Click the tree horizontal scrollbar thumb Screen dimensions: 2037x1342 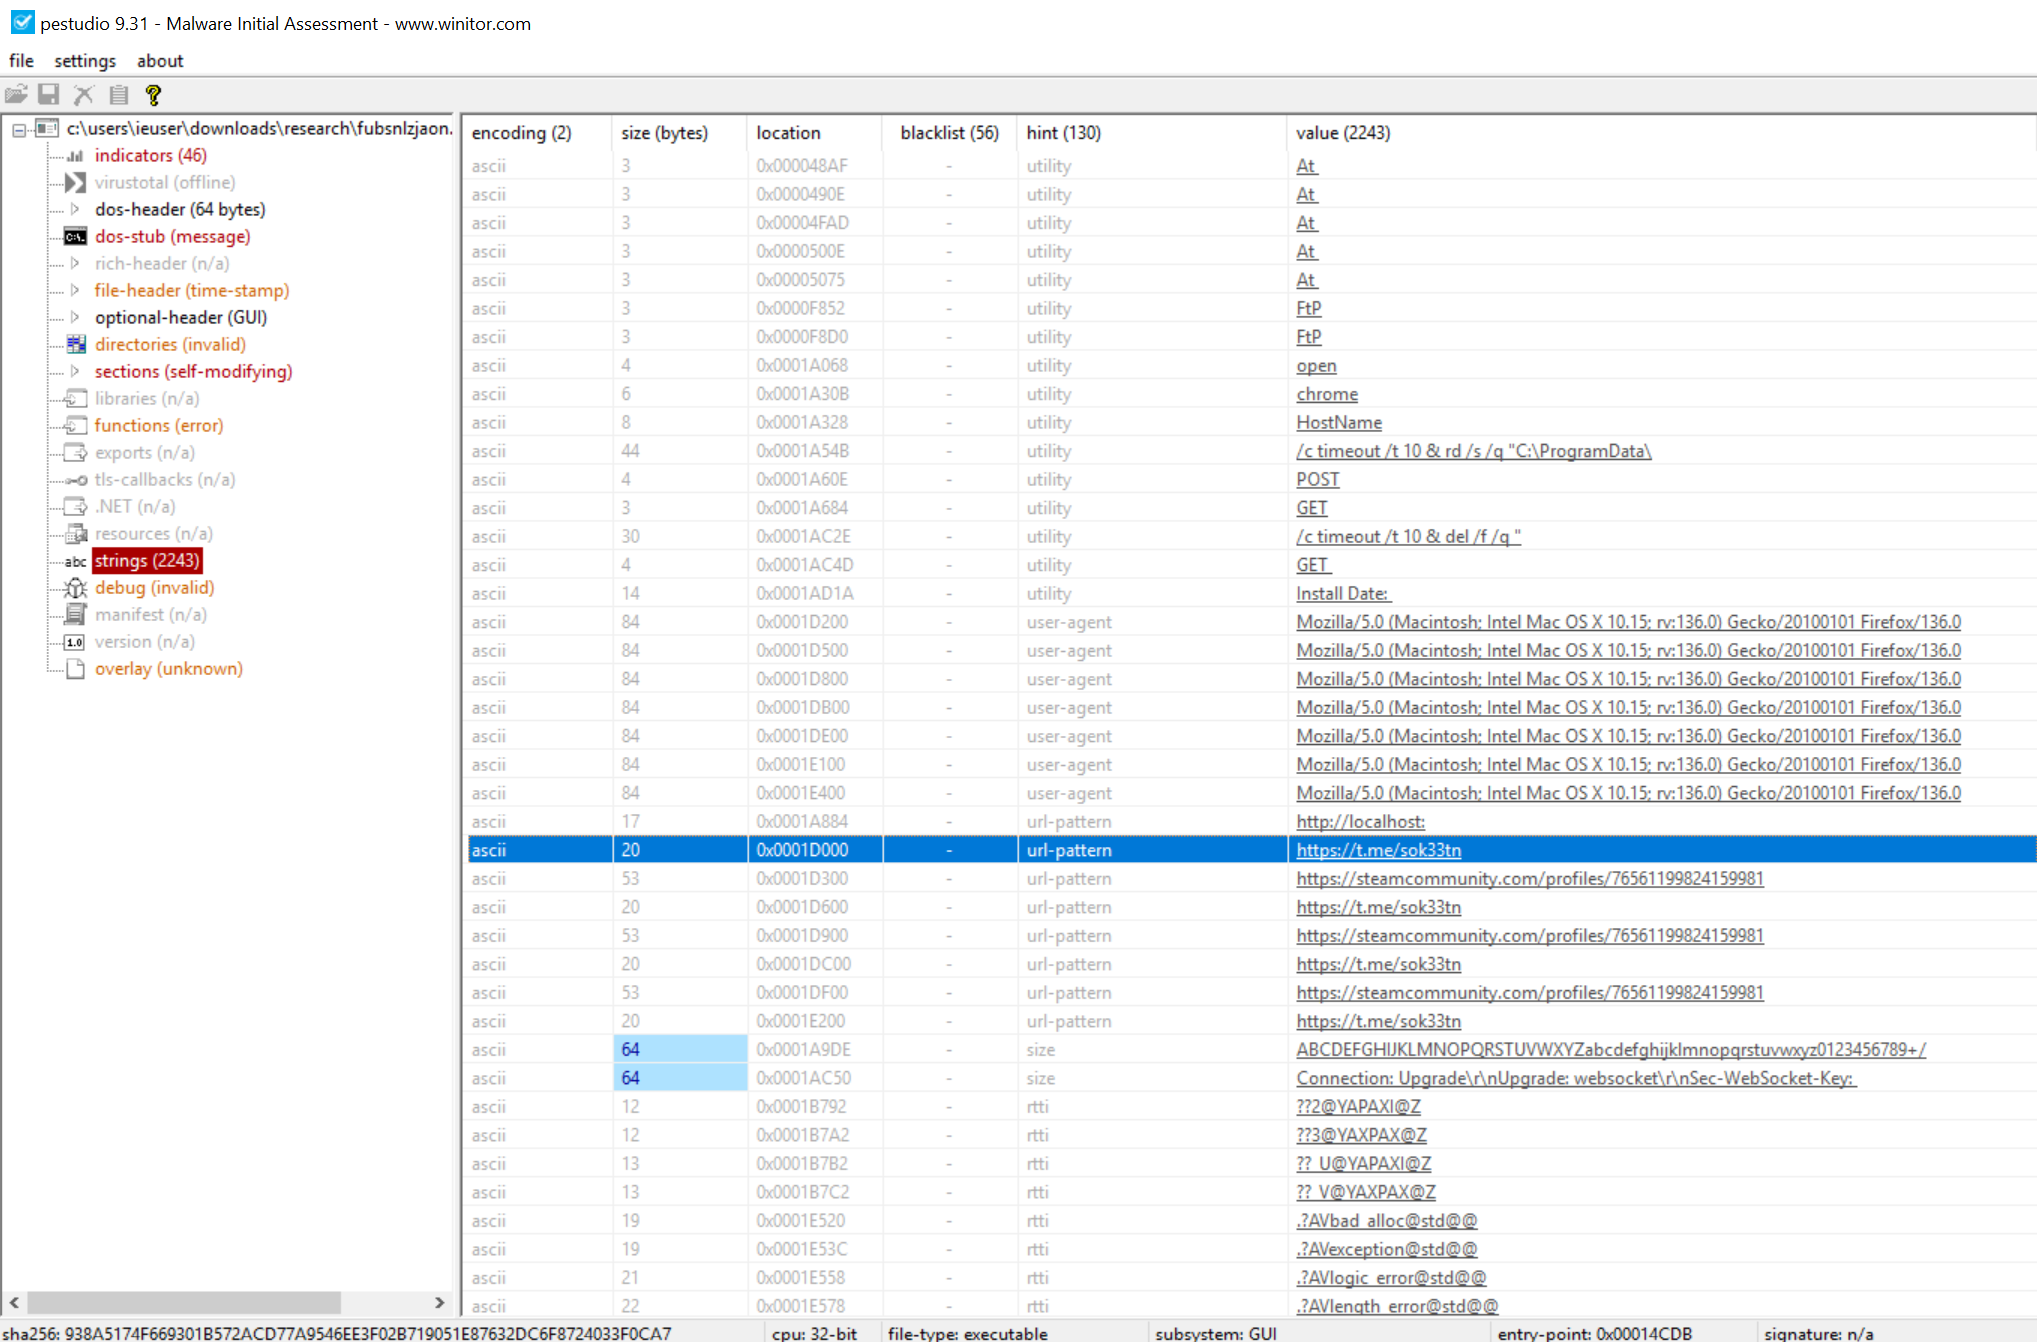(184, 1303)
